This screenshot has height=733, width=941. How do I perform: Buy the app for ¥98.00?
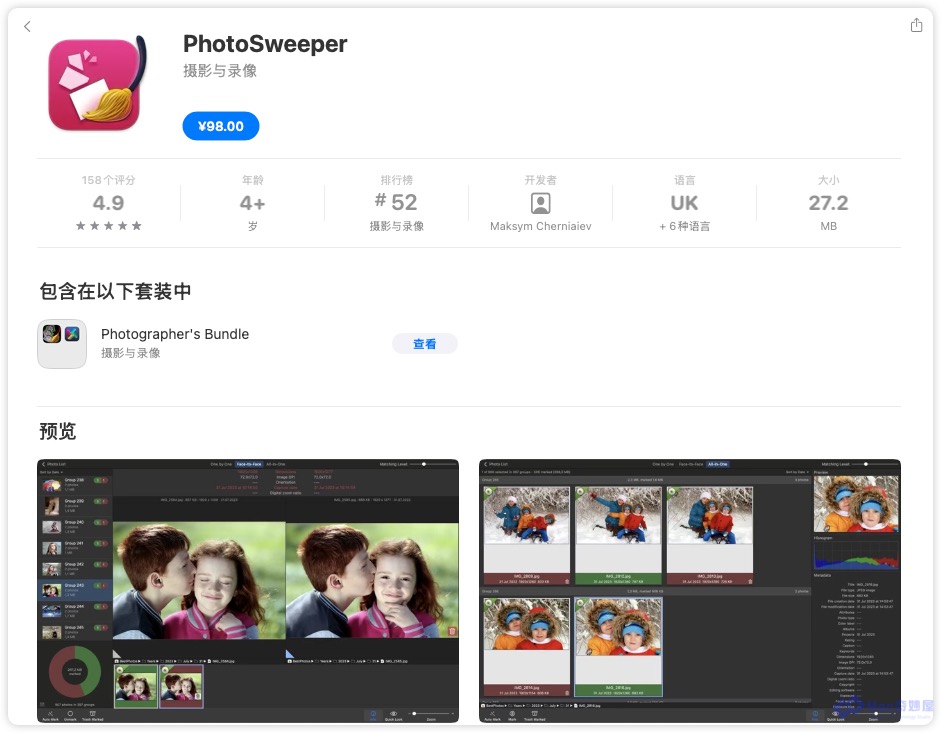point(221,126)
